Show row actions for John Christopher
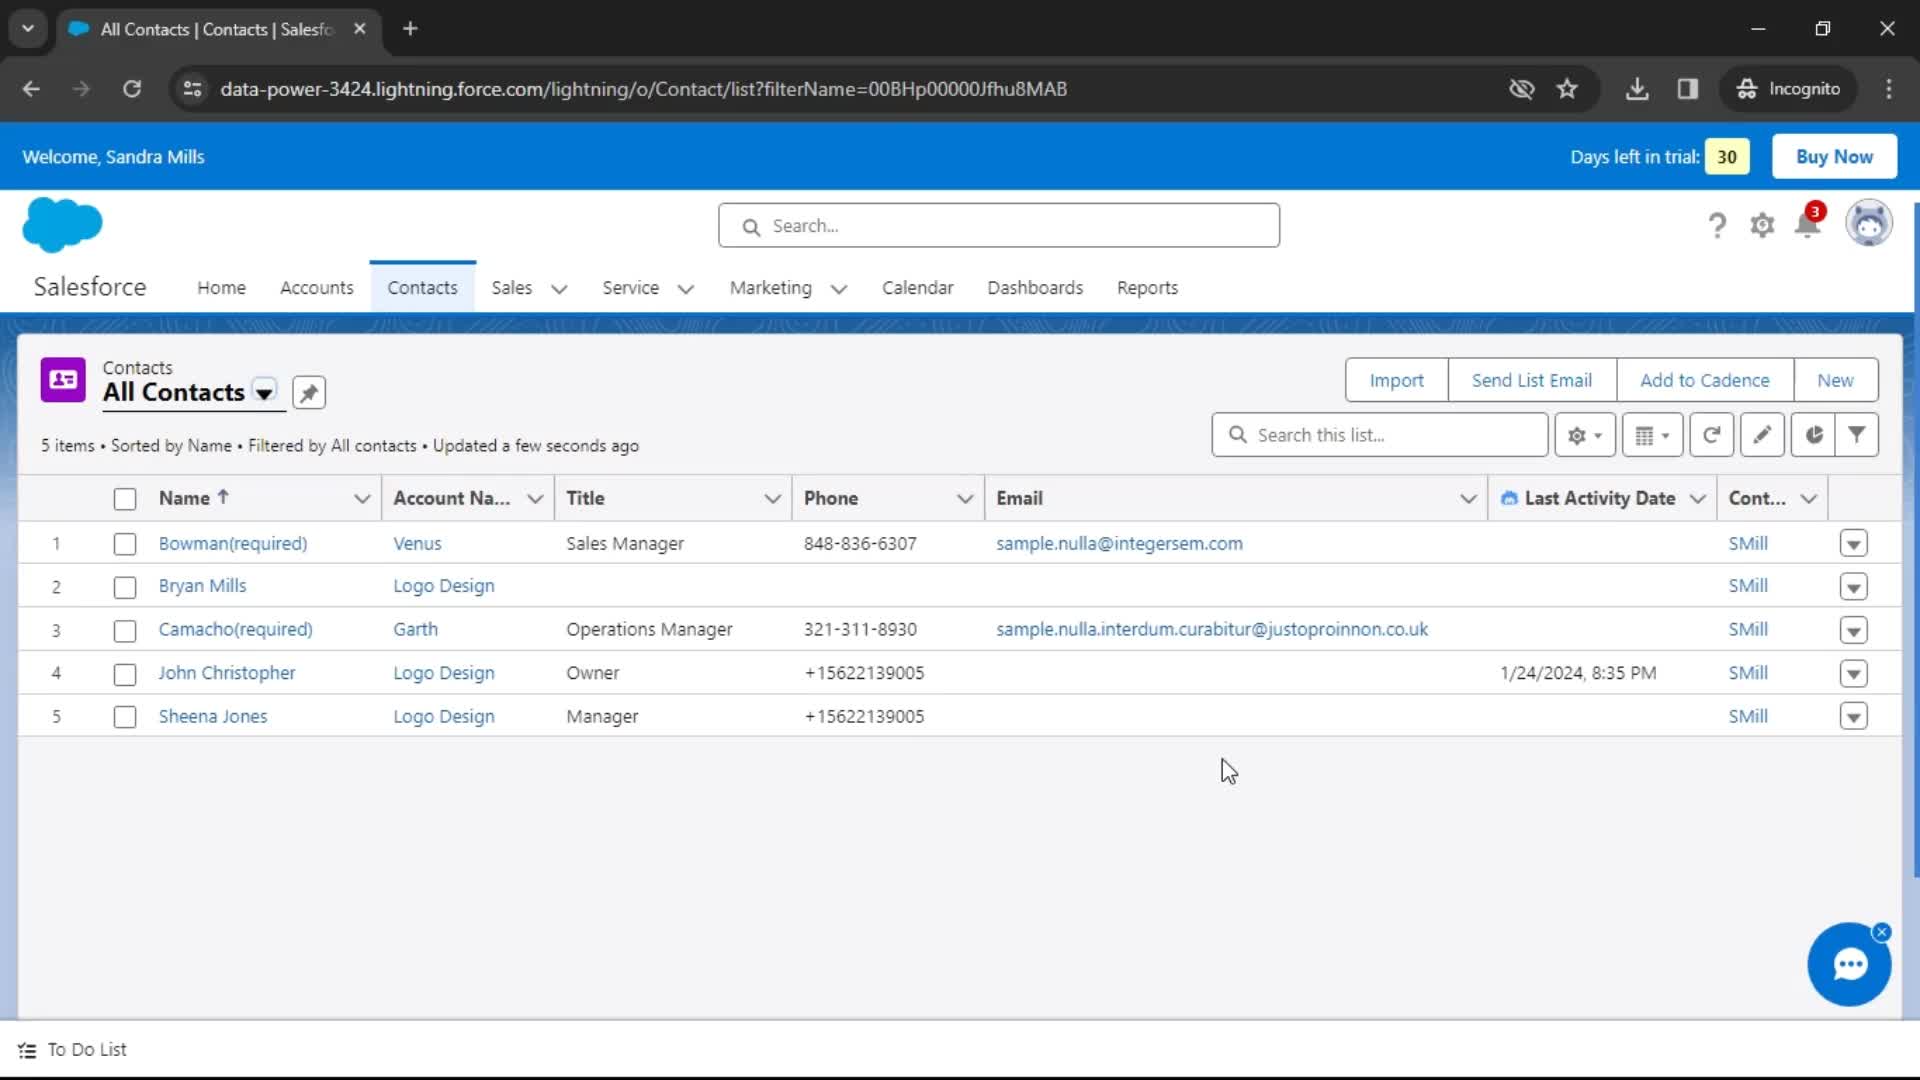The image size is (1920, 1080). tap(1853, 674)
